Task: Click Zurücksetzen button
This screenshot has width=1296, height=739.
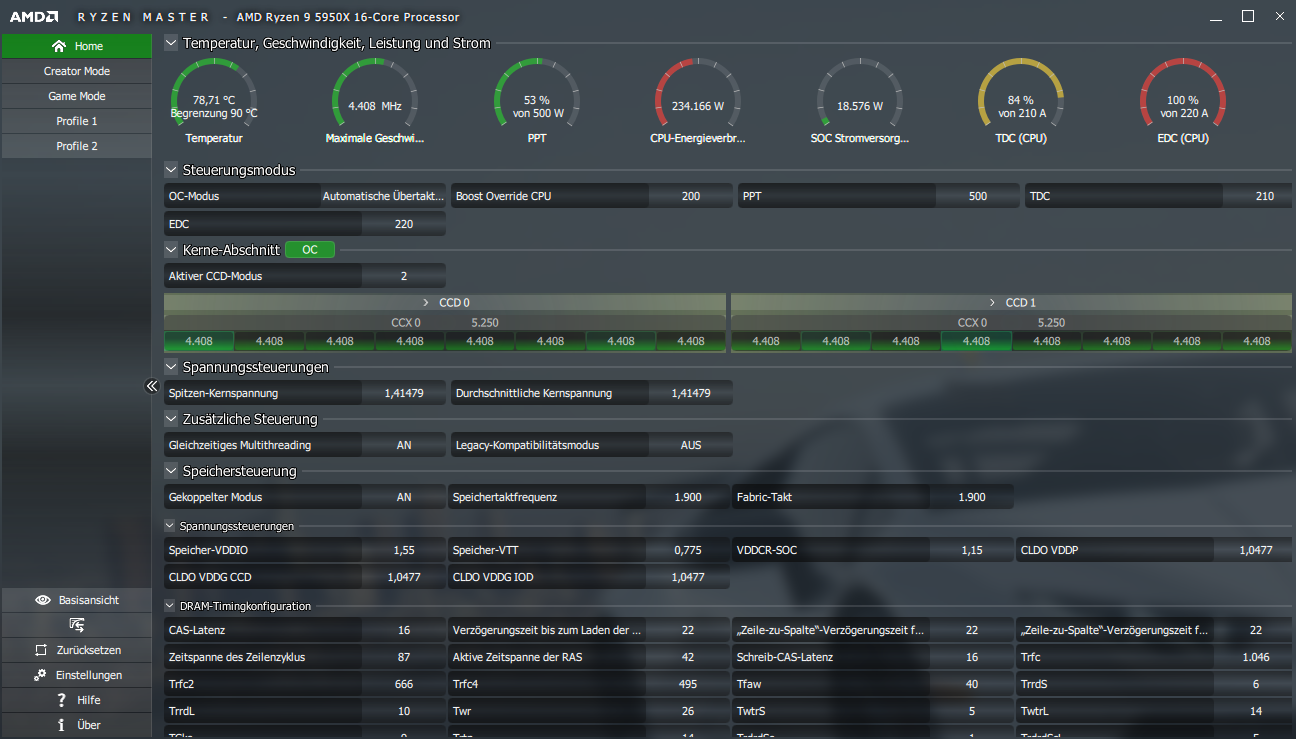Action: pyautogui.click(x=76, y=650)
